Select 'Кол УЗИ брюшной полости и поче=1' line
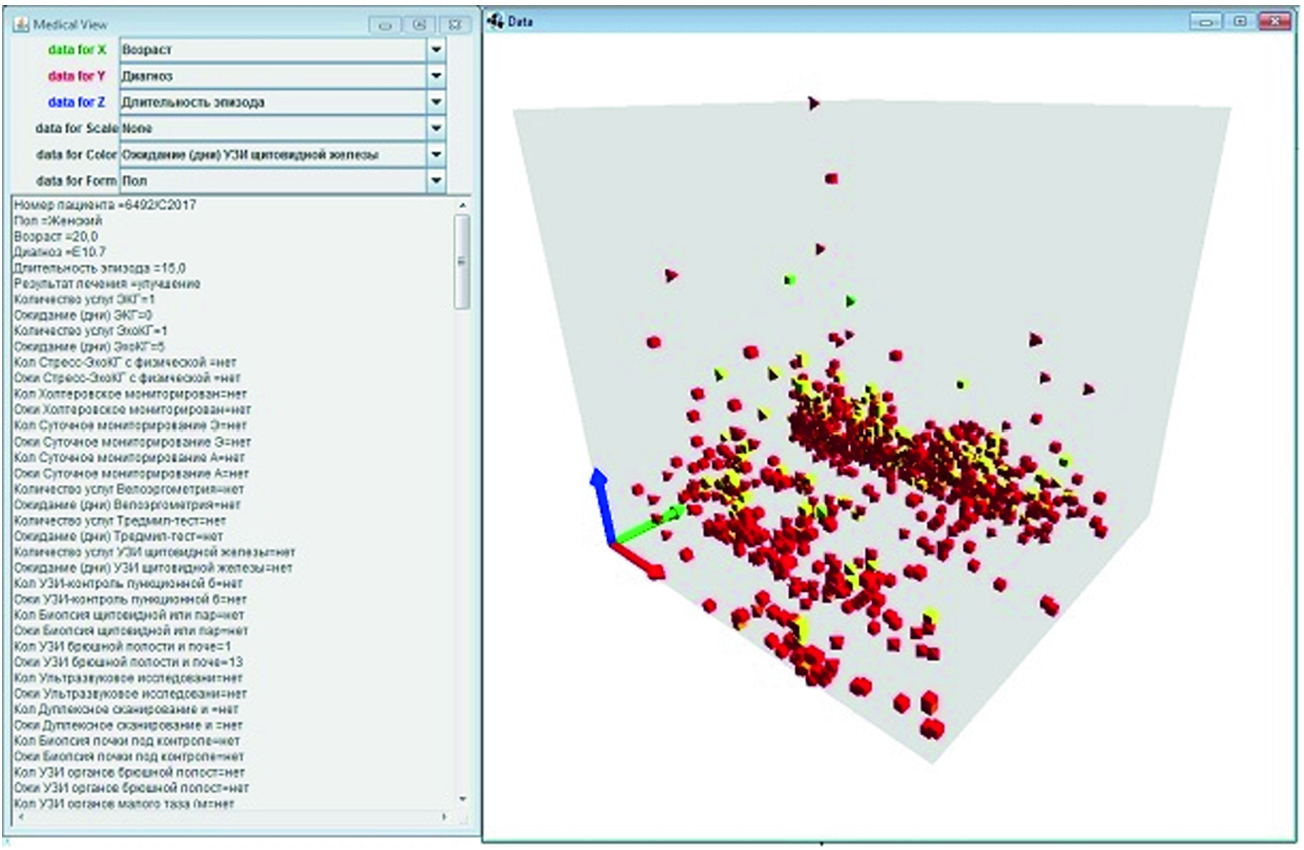 coord(122,646)
